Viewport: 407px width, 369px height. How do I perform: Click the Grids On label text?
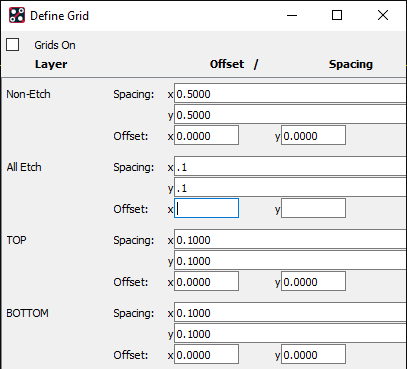pos(55,45)
